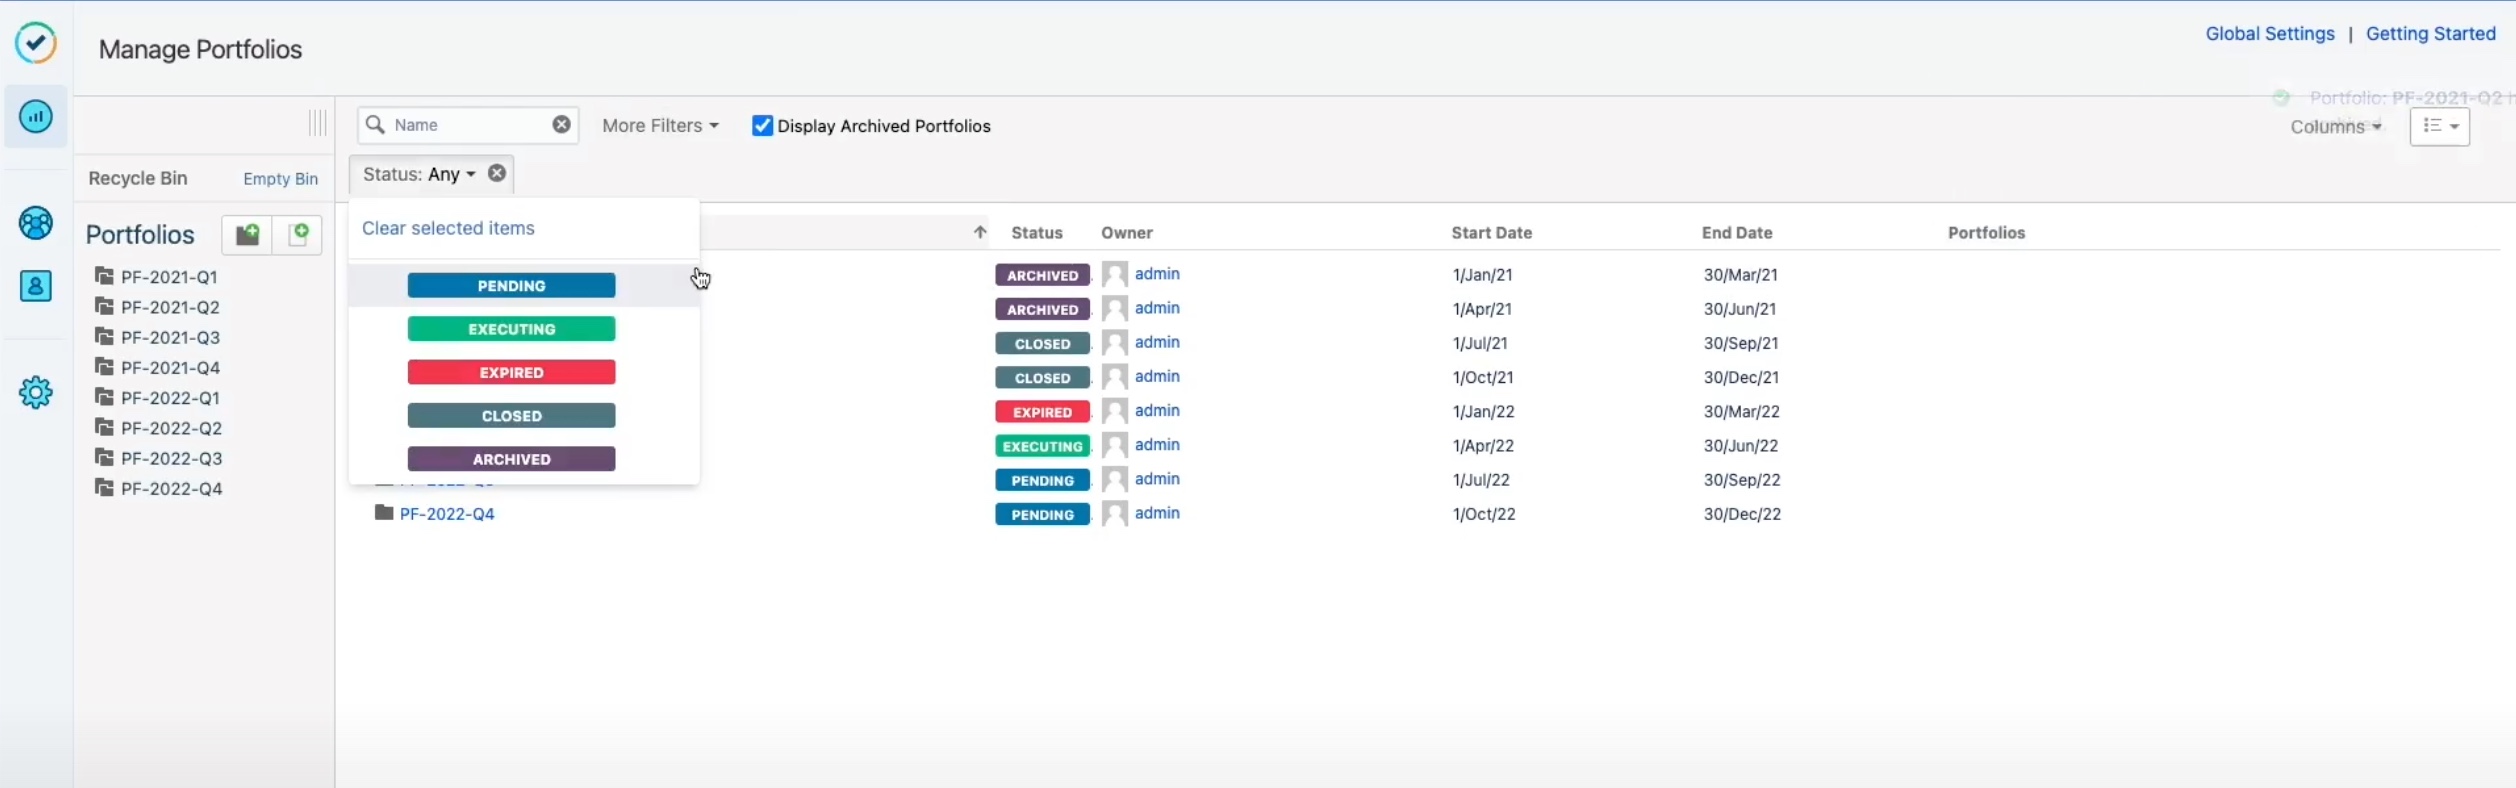Viewport: 2516px width, 788px height.
Task: Choose the red EXPIRED status option
Action: coord(511,372)
